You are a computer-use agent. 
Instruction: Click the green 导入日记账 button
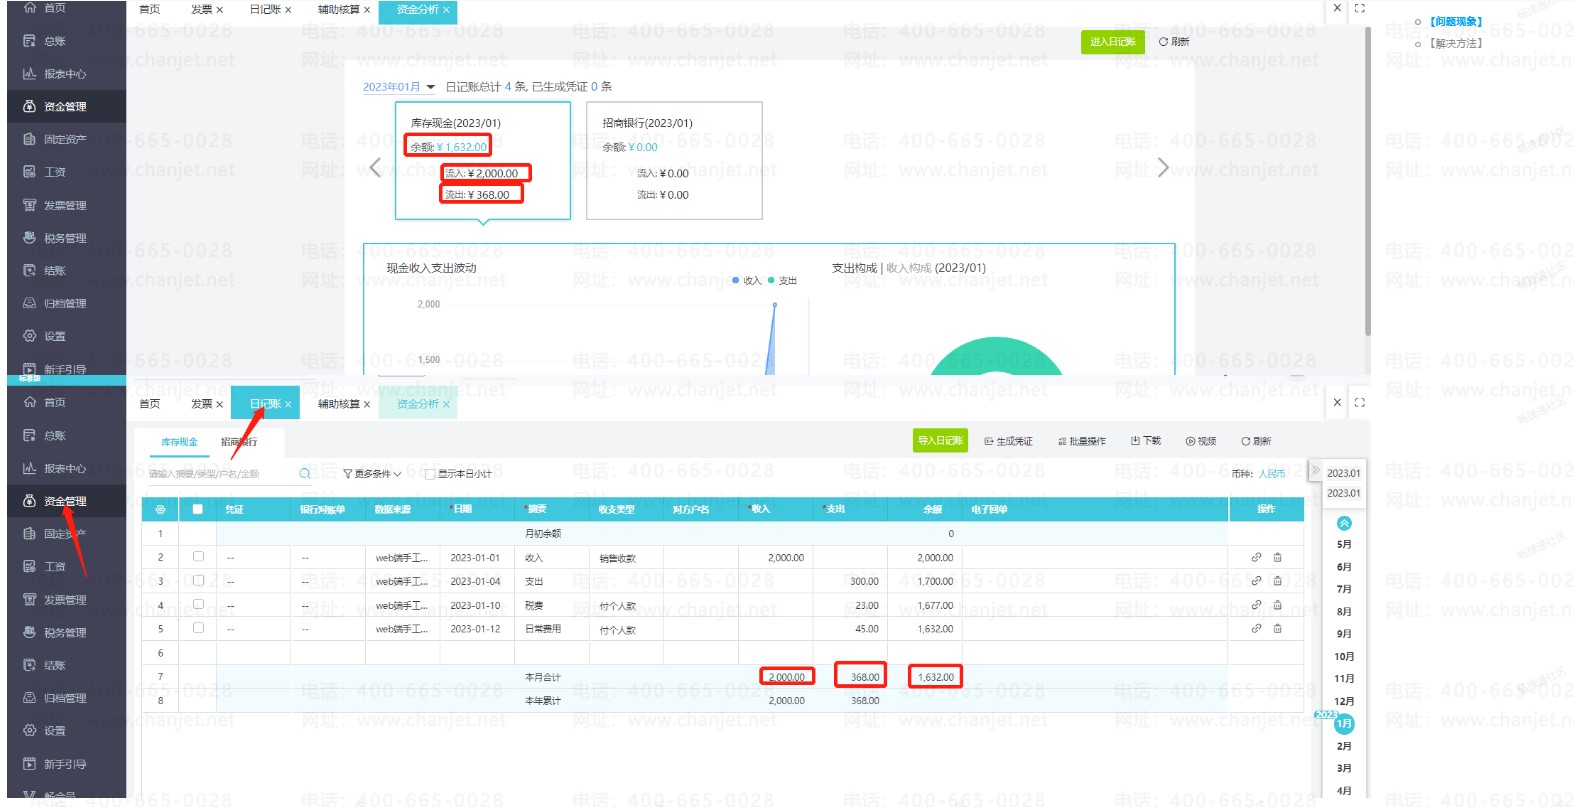point(940,441)
